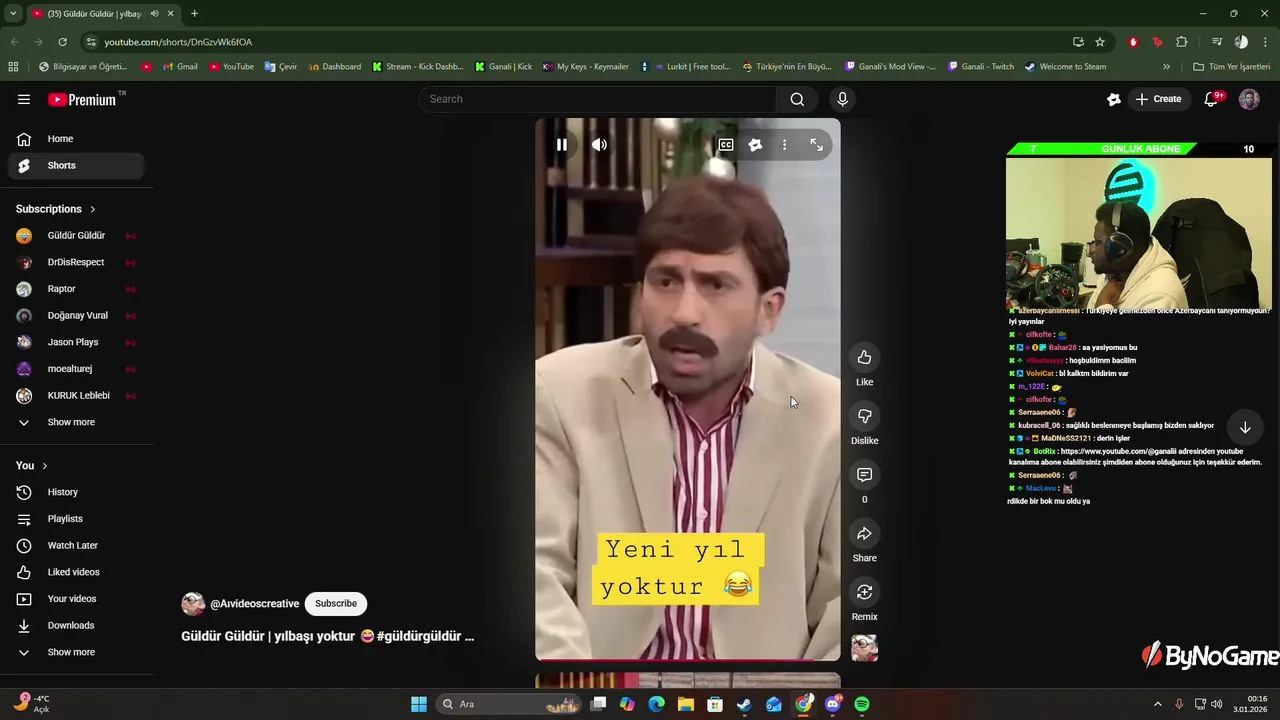Expand the You section chevron
Image resolution: width=1280 pixels, height=720 pixels.
click(x=44, y=466)
